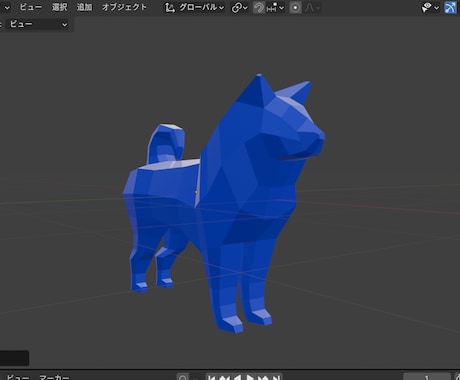Screen dimensions: 460x380
Task: Jump to the start frame of the timeline
Action: click(211, 377)
